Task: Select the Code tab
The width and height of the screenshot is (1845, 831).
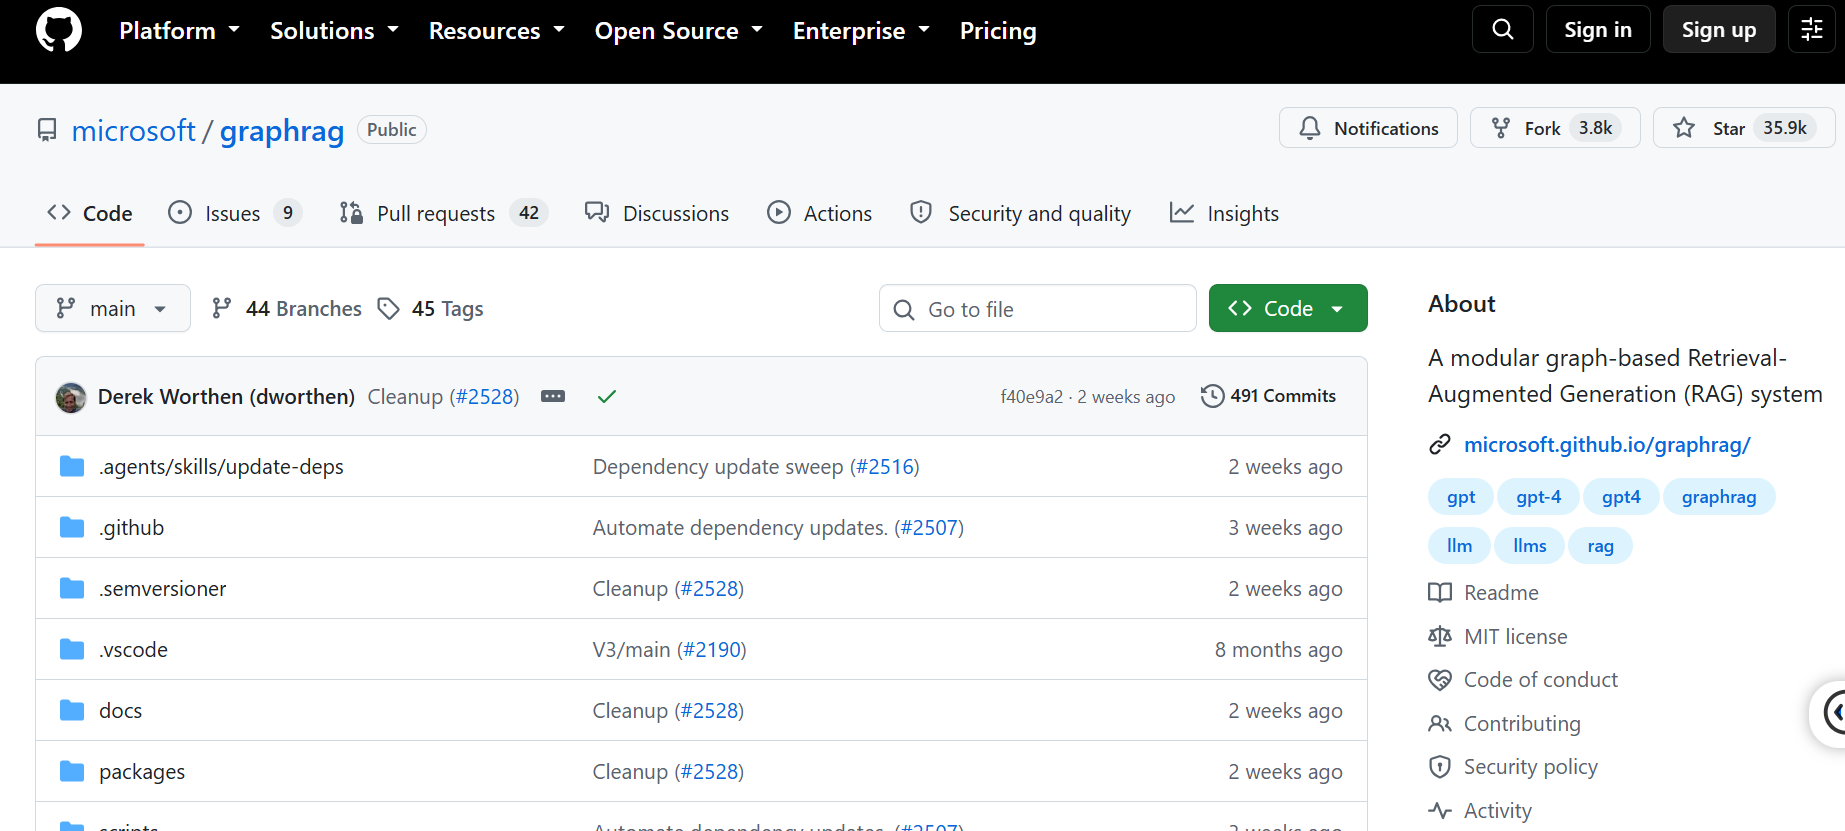Action: 90,213
